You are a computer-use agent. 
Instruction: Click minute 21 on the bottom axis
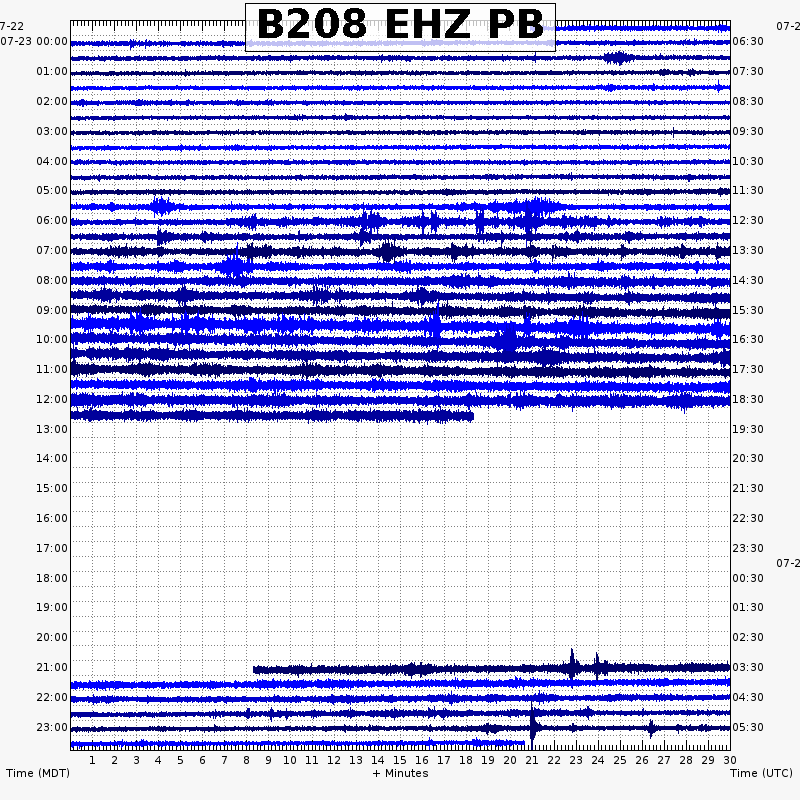(x=532, y=760)
